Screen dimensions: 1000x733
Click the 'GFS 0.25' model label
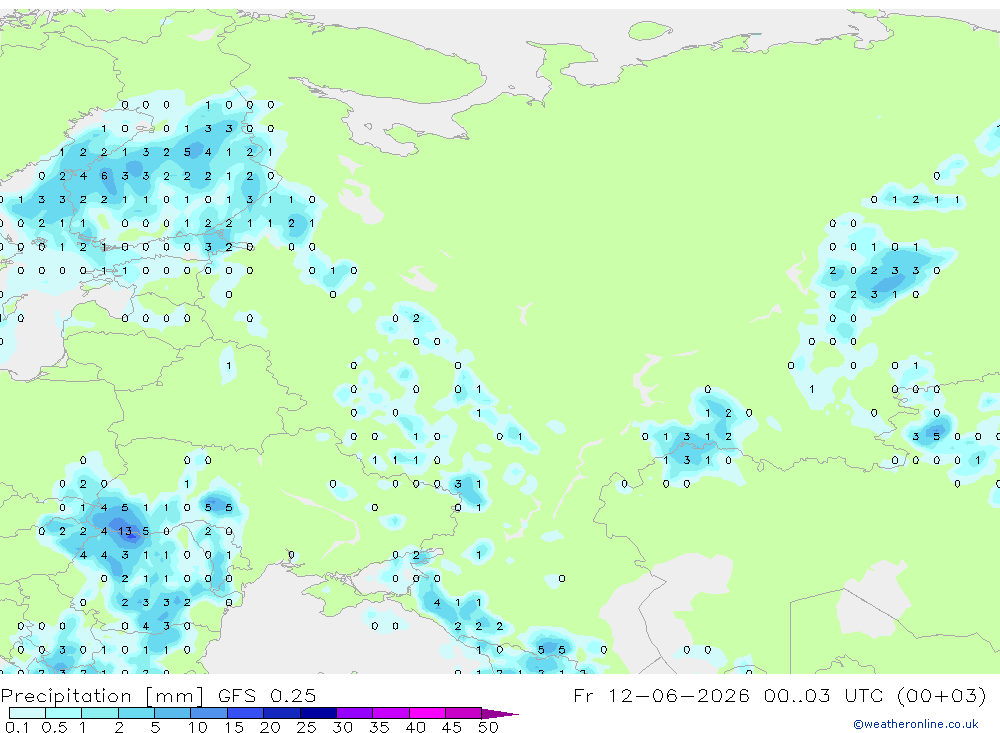[267, 695]
